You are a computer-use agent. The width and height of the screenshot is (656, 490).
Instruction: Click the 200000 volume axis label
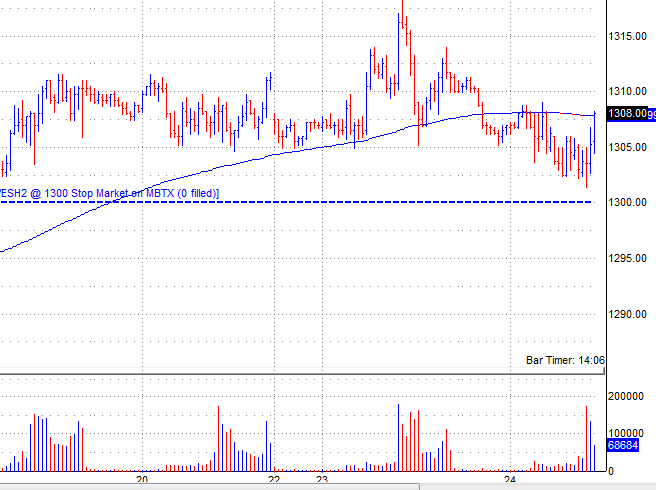point(625,396)
